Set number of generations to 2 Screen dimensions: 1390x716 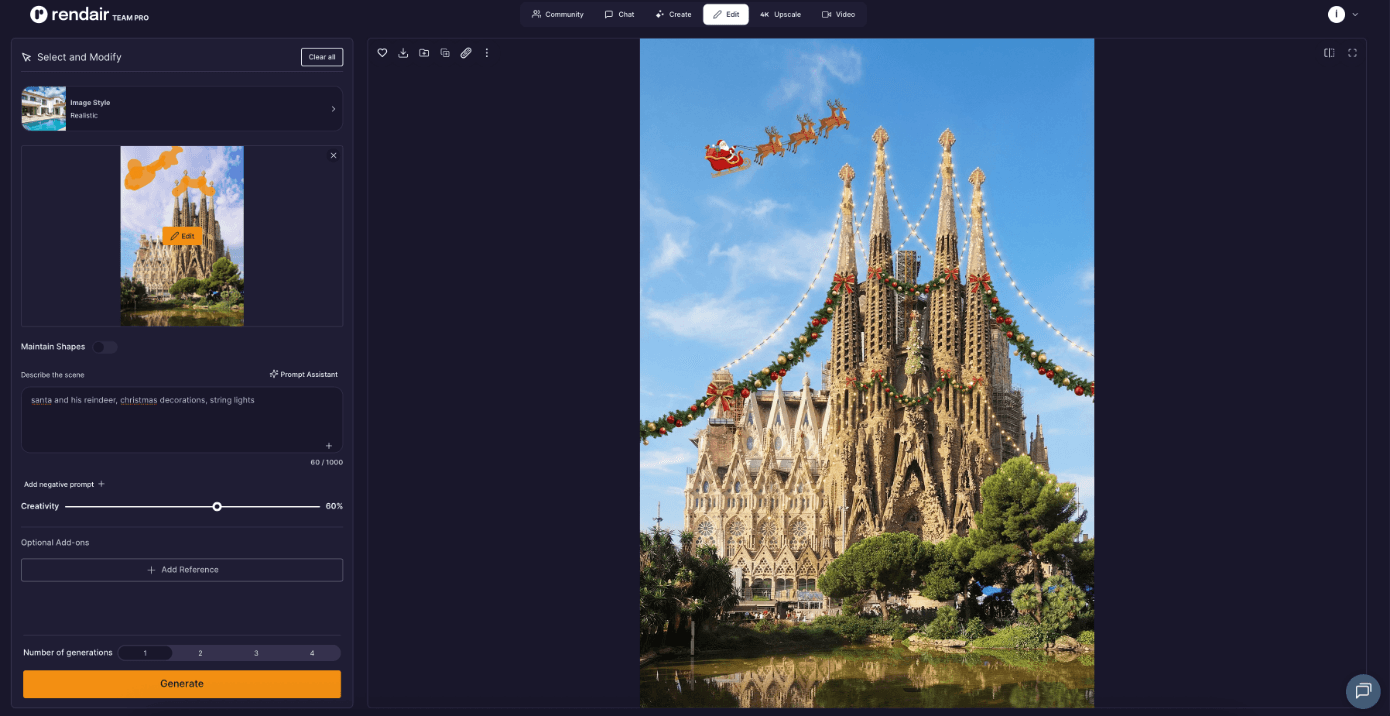200,653
